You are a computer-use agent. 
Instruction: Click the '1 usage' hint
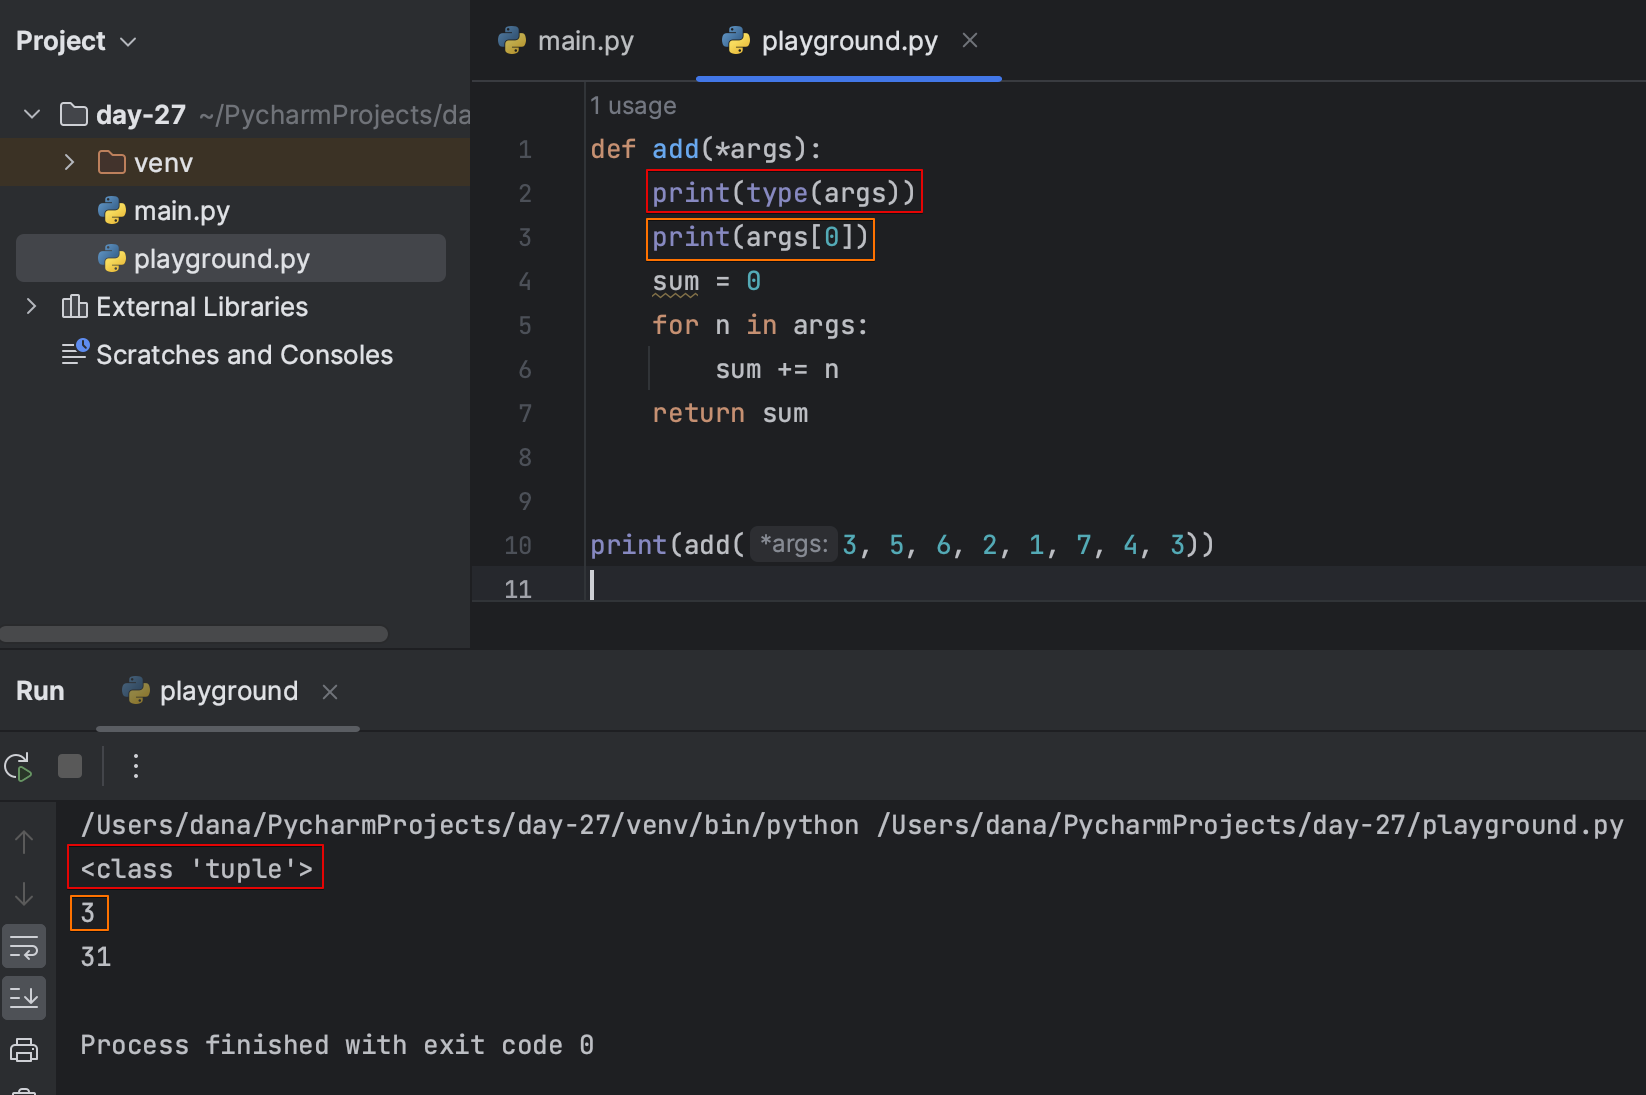point(632,106)
